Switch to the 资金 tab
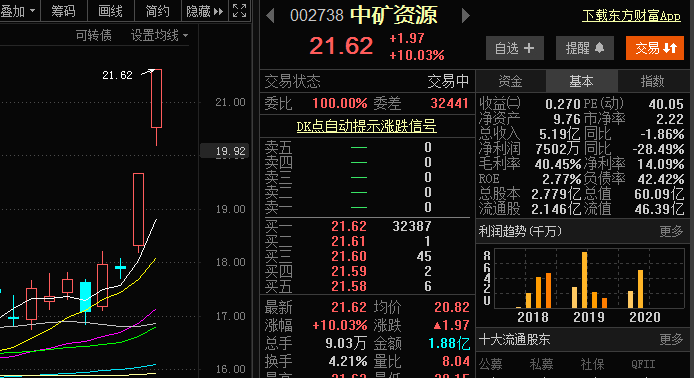The image size is (694, 378). point(510,81)
